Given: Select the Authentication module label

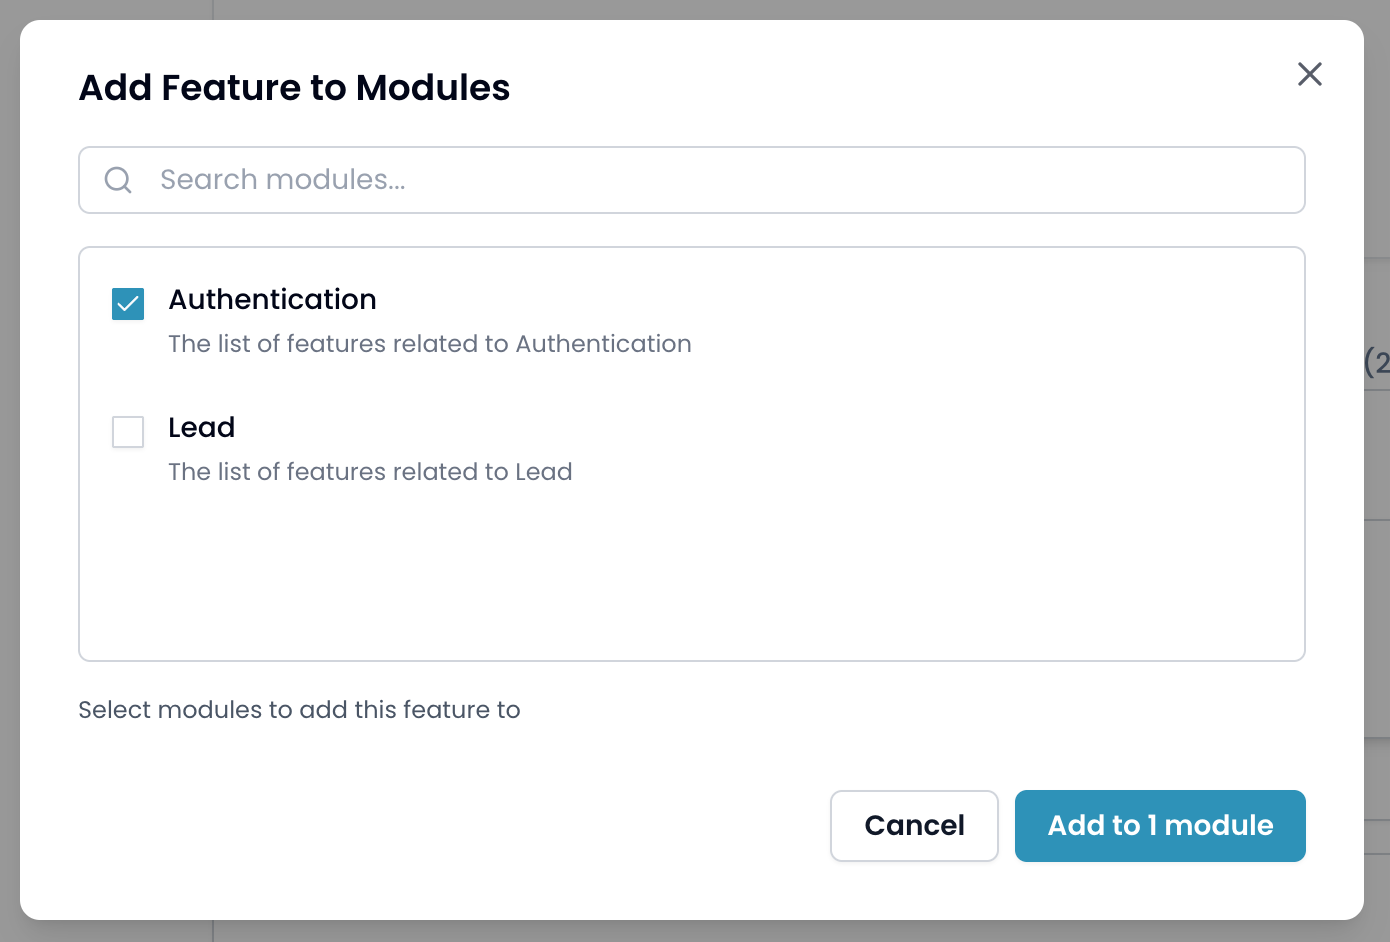Looking at the screenshot, I should (272, 299).
